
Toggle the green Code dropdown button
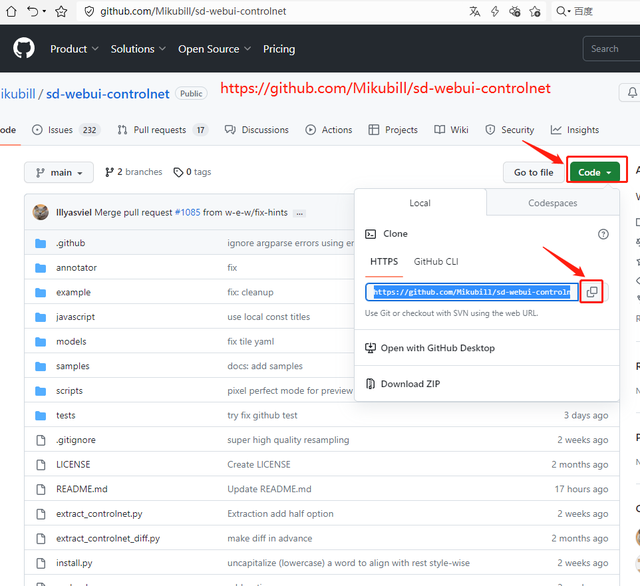[595, 173]
